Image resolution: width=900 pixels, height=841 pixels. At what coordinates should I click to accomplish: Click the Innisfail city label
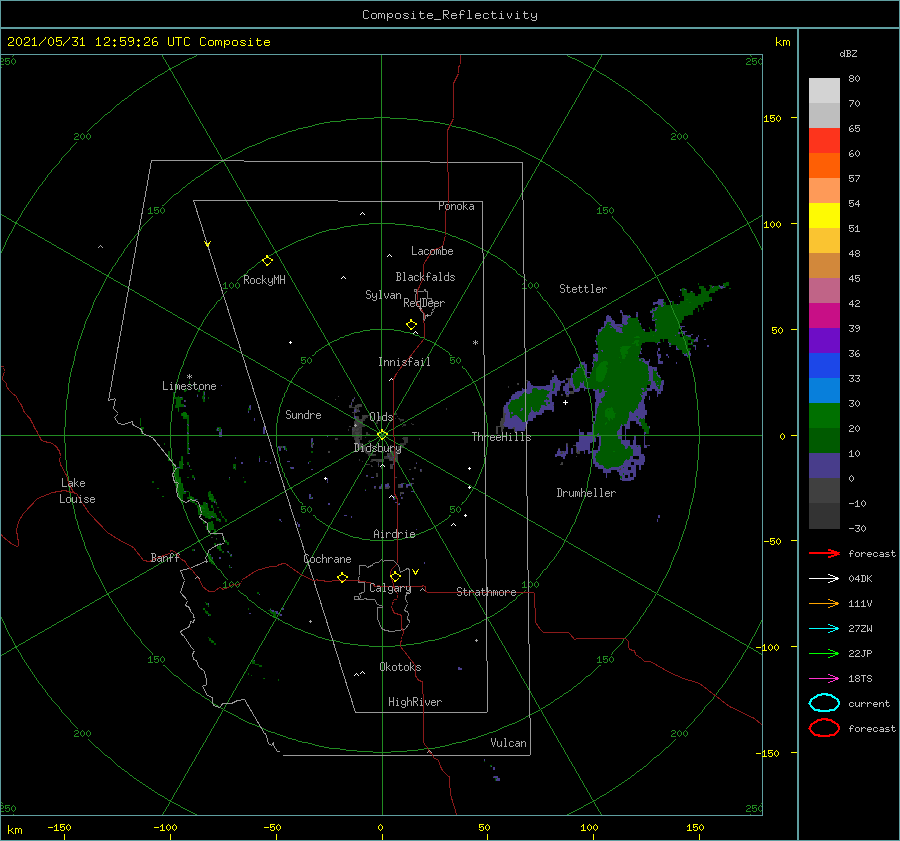[x=404, y=362]
